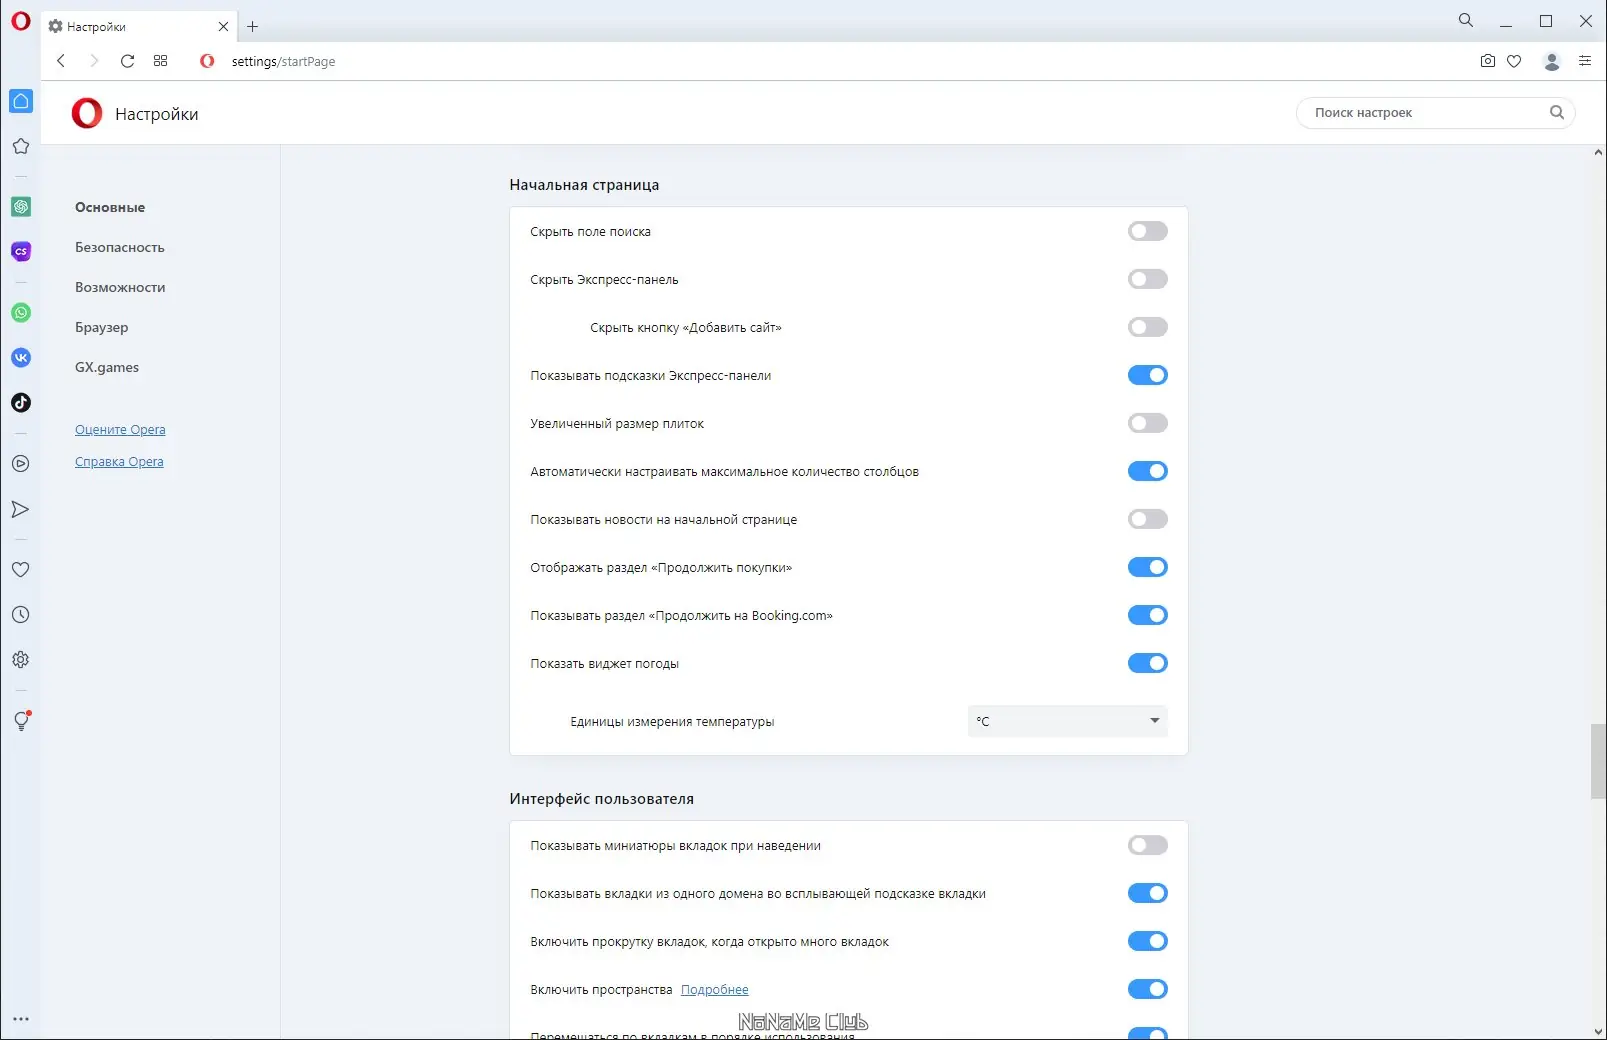
Task: Select "Безопасность" settings section
Action: tap(120, 247)
